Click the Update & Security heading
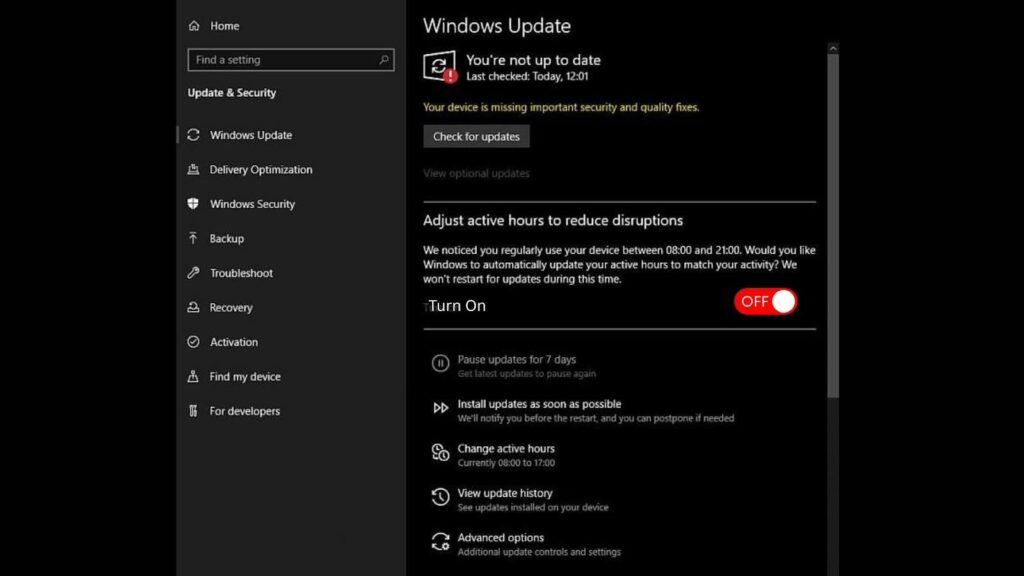This screenshot has width=1024, height=576. pyautogui.click(x=232, y=93)
